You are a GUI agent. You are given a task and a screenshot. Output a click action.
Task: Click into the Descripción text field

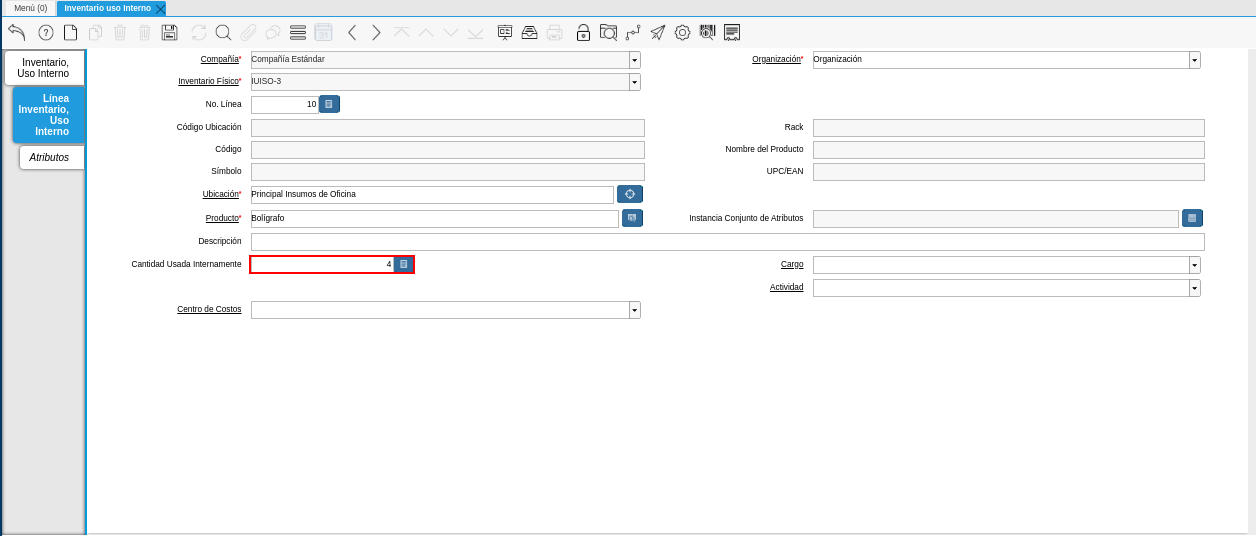(727, 242)
